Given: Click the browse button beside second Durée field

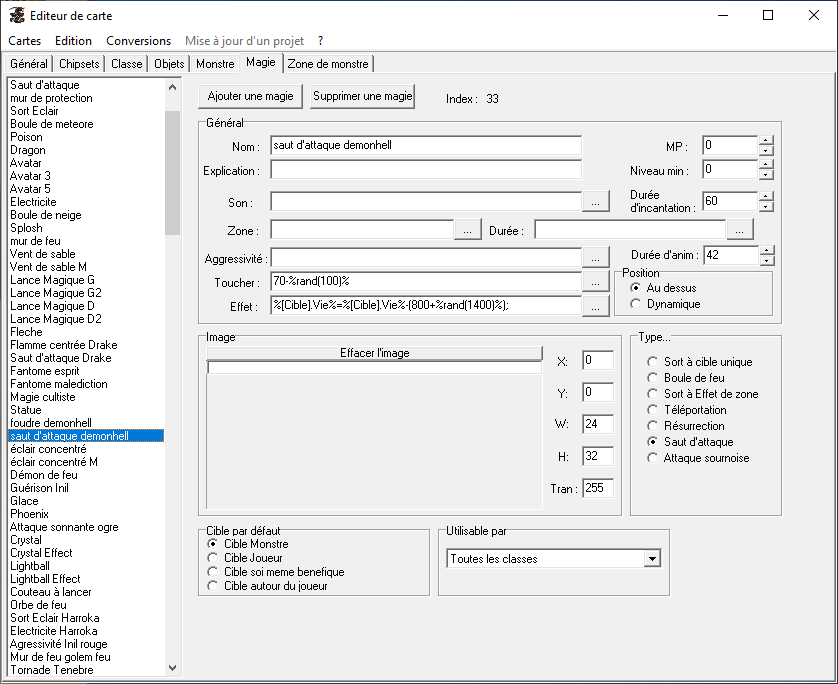Looking at the screenshot, I should click(x=740, y=230).
